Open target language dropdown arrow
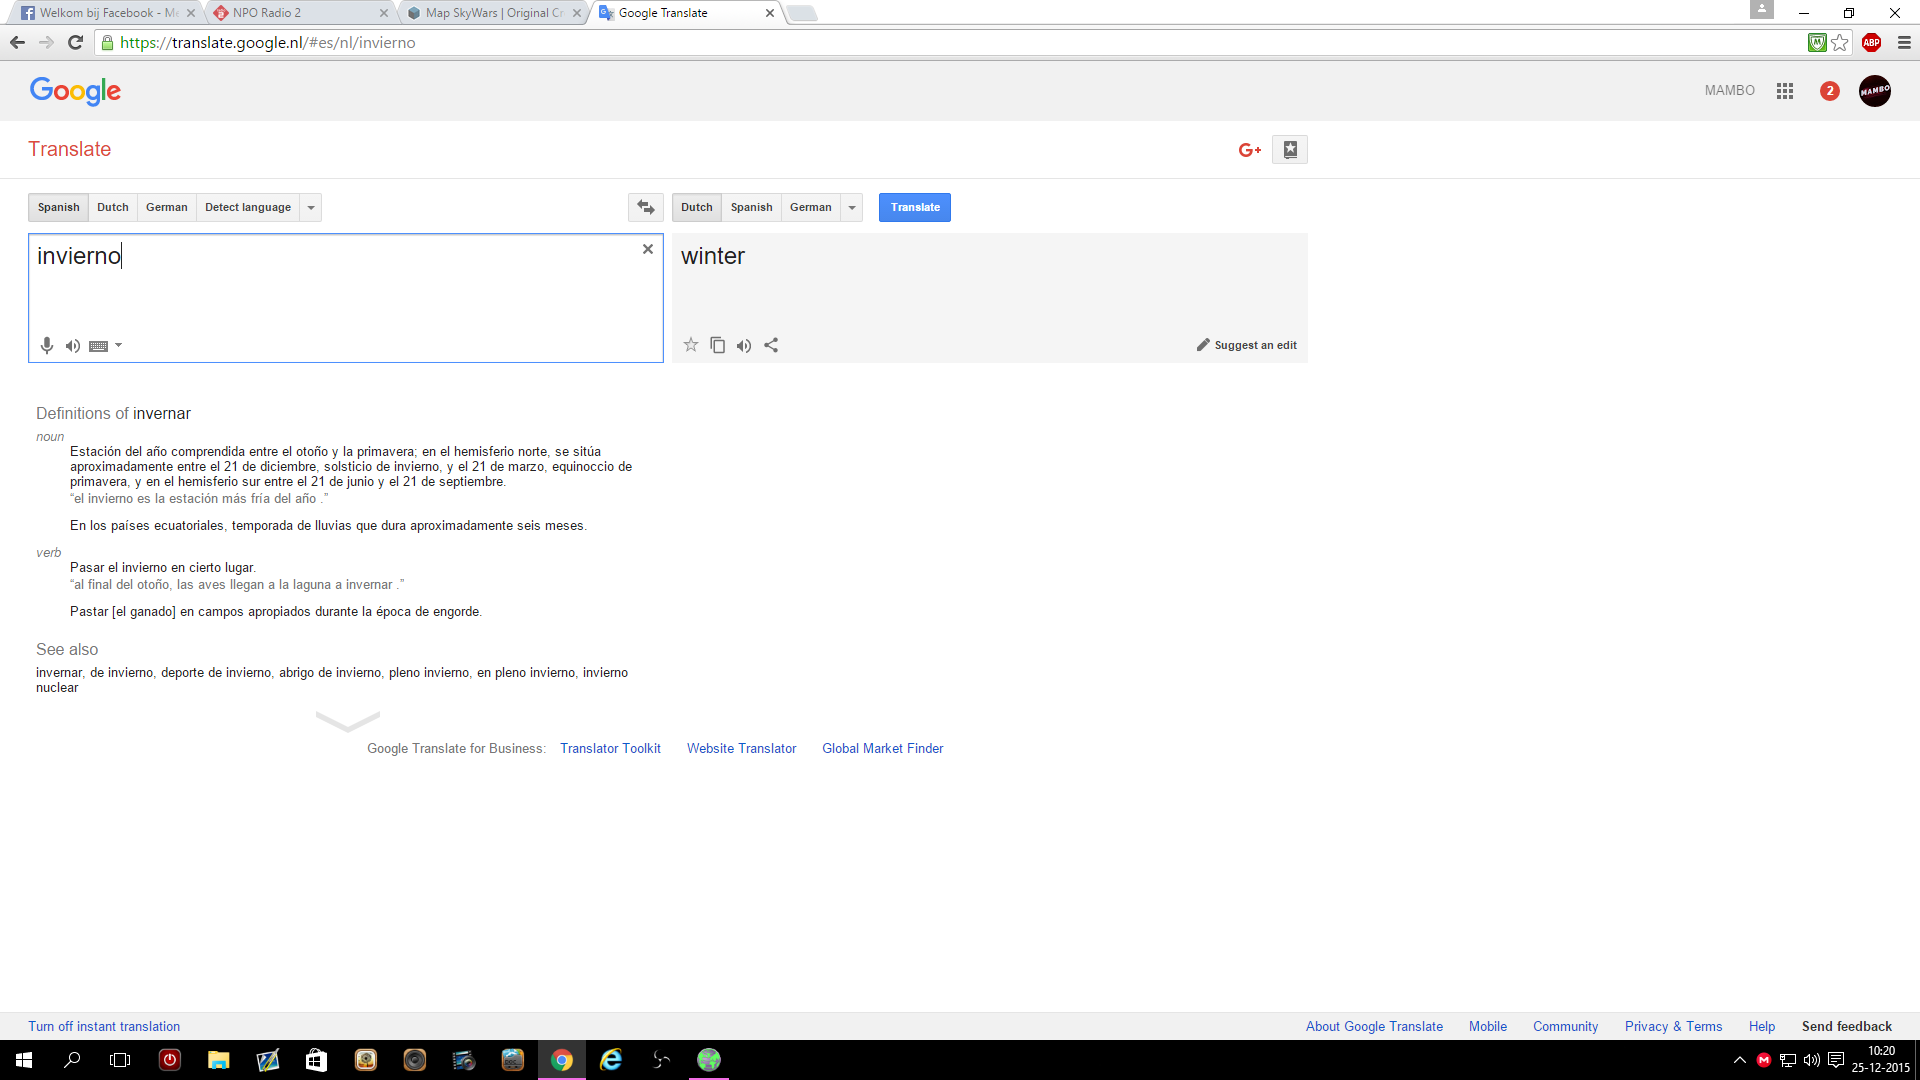The height and width of the screenshot is (1080, 1920). point(852,207)
